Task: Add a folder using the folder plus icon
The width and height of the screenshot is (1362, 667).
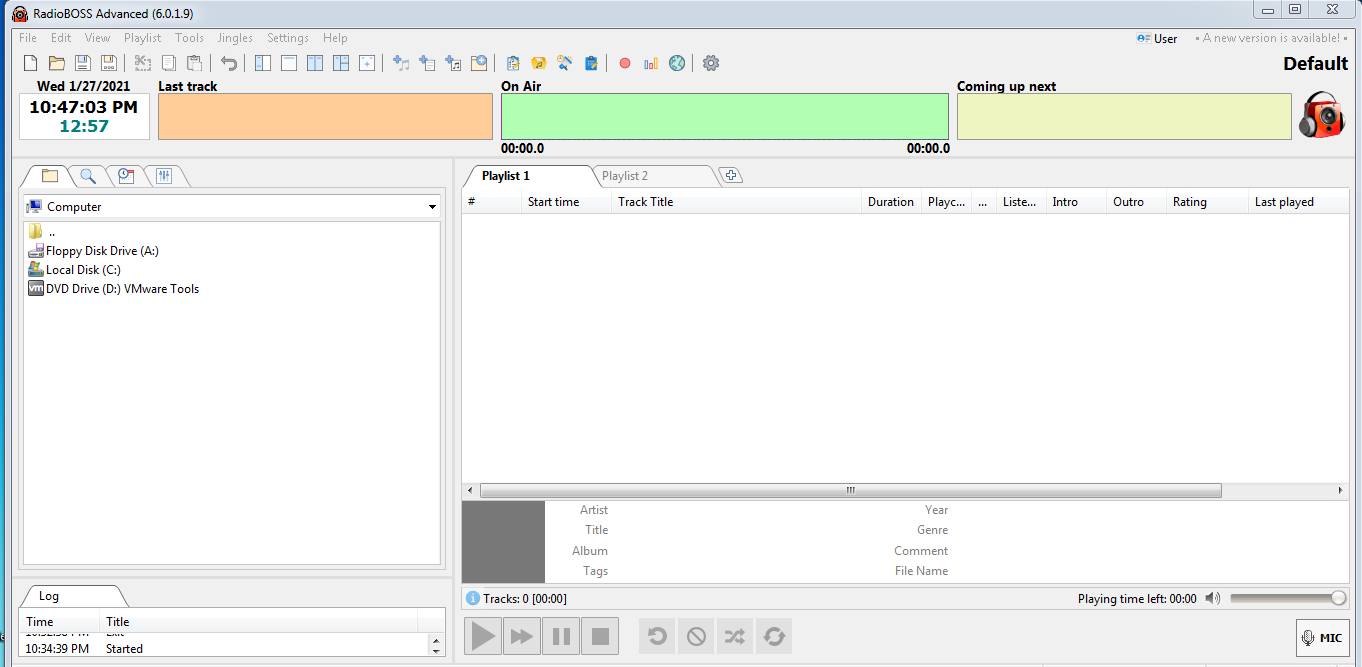Action: click(x=479, y=63)
